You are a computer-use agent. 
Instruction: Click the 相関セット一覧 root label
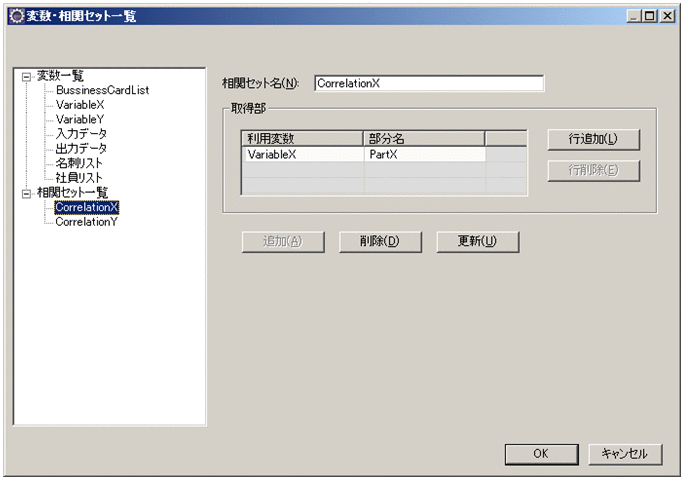[x=72, y=192]
